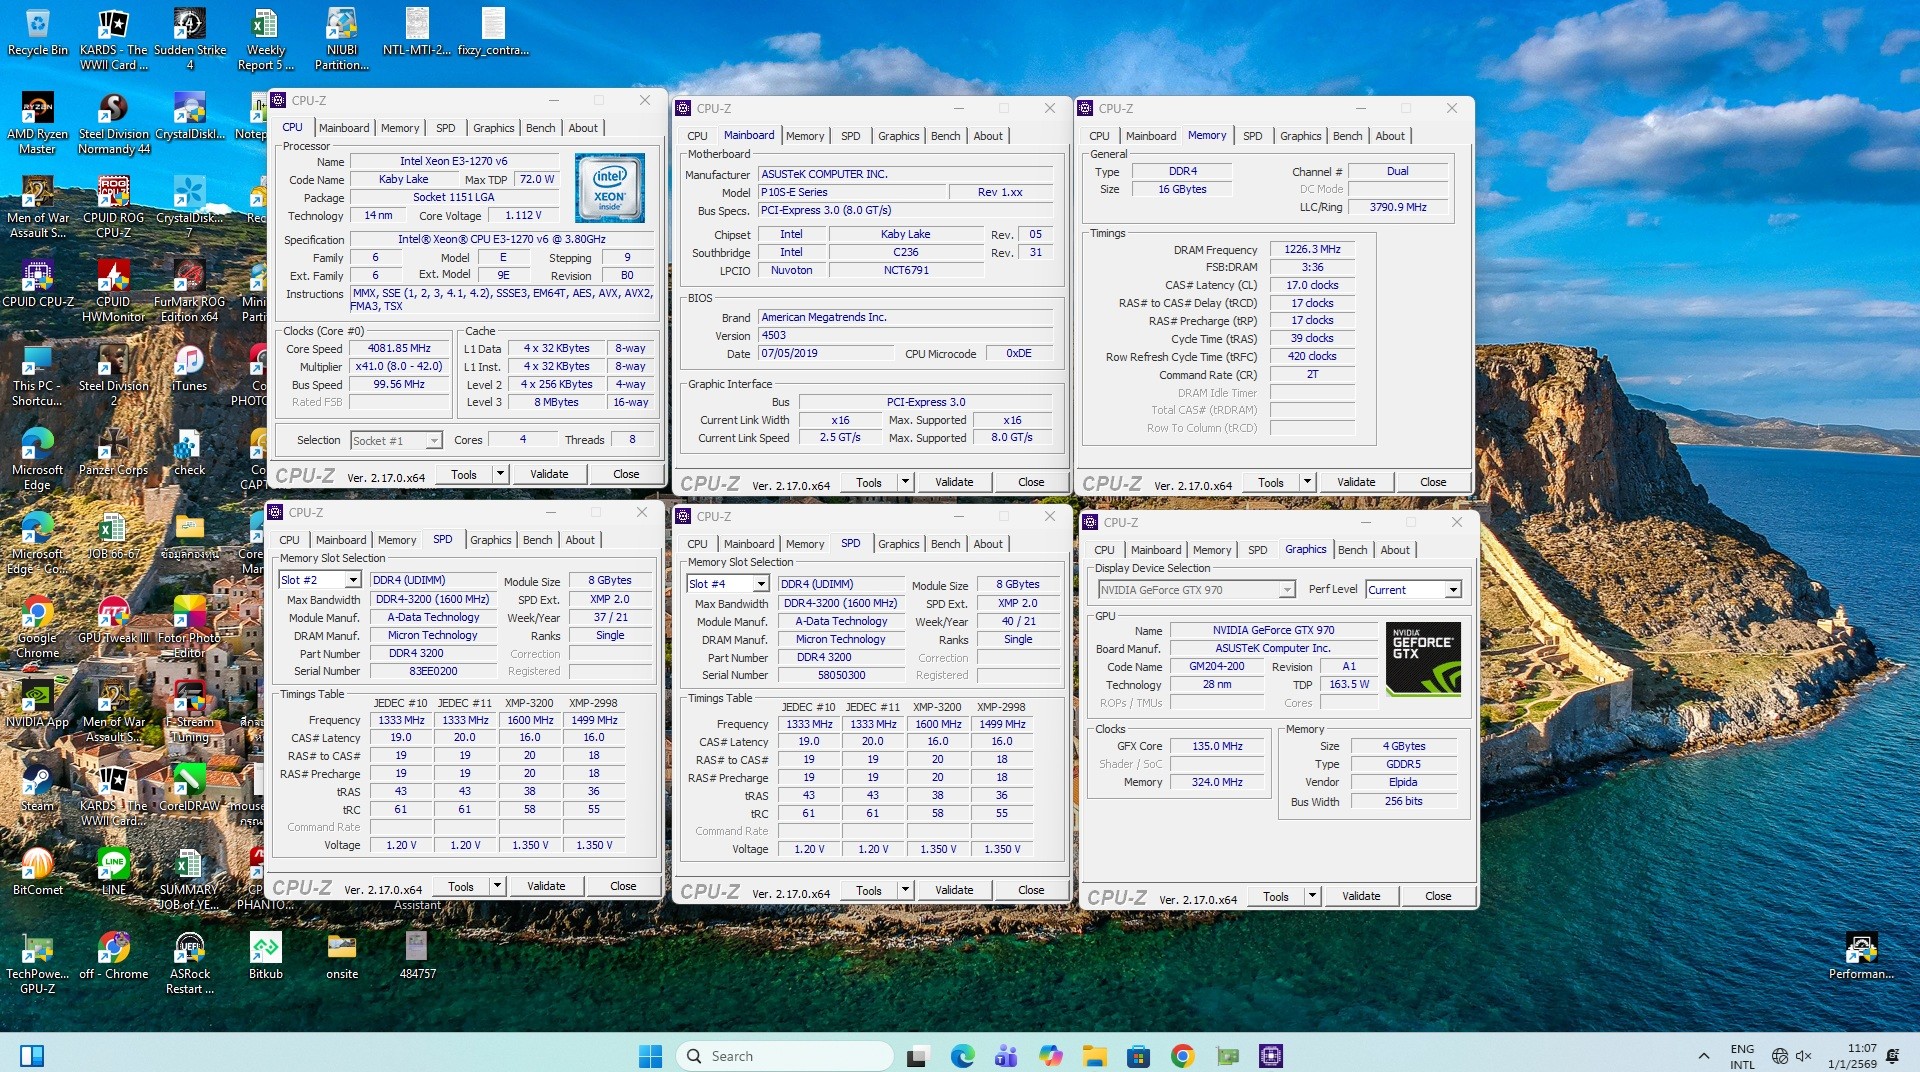1920x1072 pixels.
Task: Open Tools arrow in Graphics CPU-Z window
Action: pos(1312,896)
